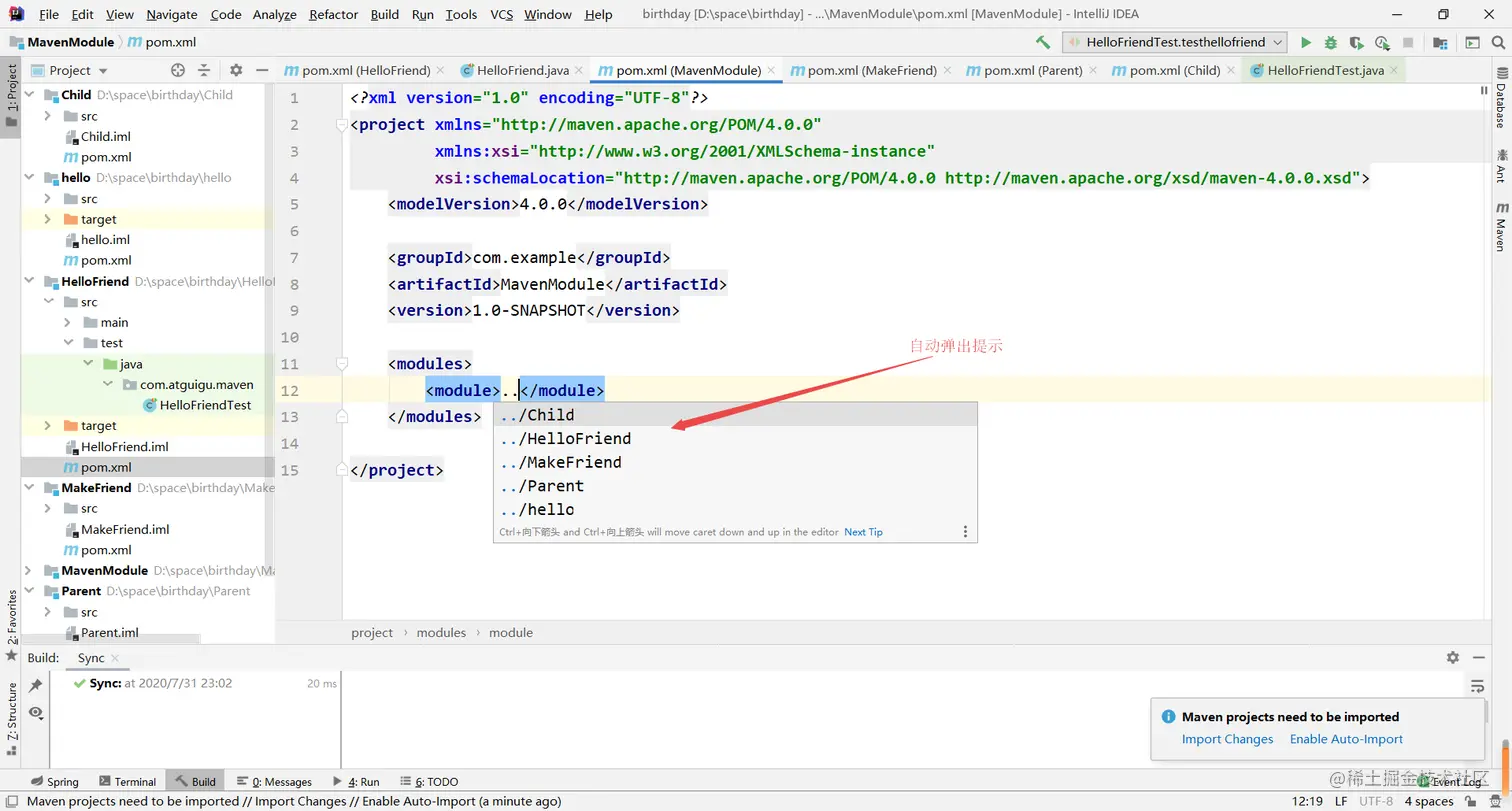Select Child.iml in the project tree
Screen dimensions: 1512x811
click(106, 137)
